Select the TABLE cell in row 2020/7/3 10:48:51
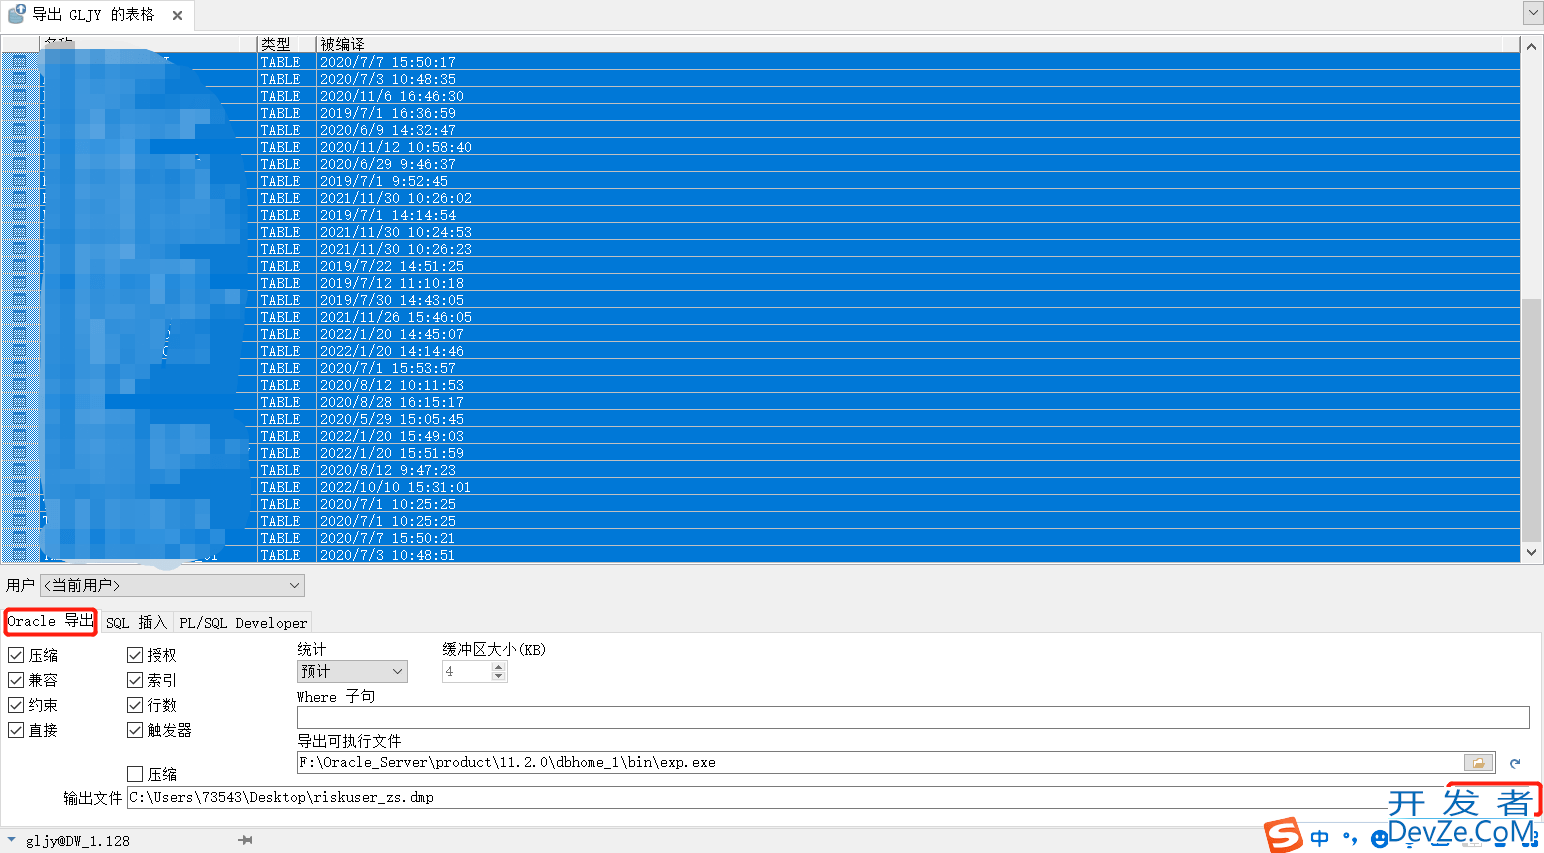The width and height of the screenshot is (1544, 853). coord(287,555)
